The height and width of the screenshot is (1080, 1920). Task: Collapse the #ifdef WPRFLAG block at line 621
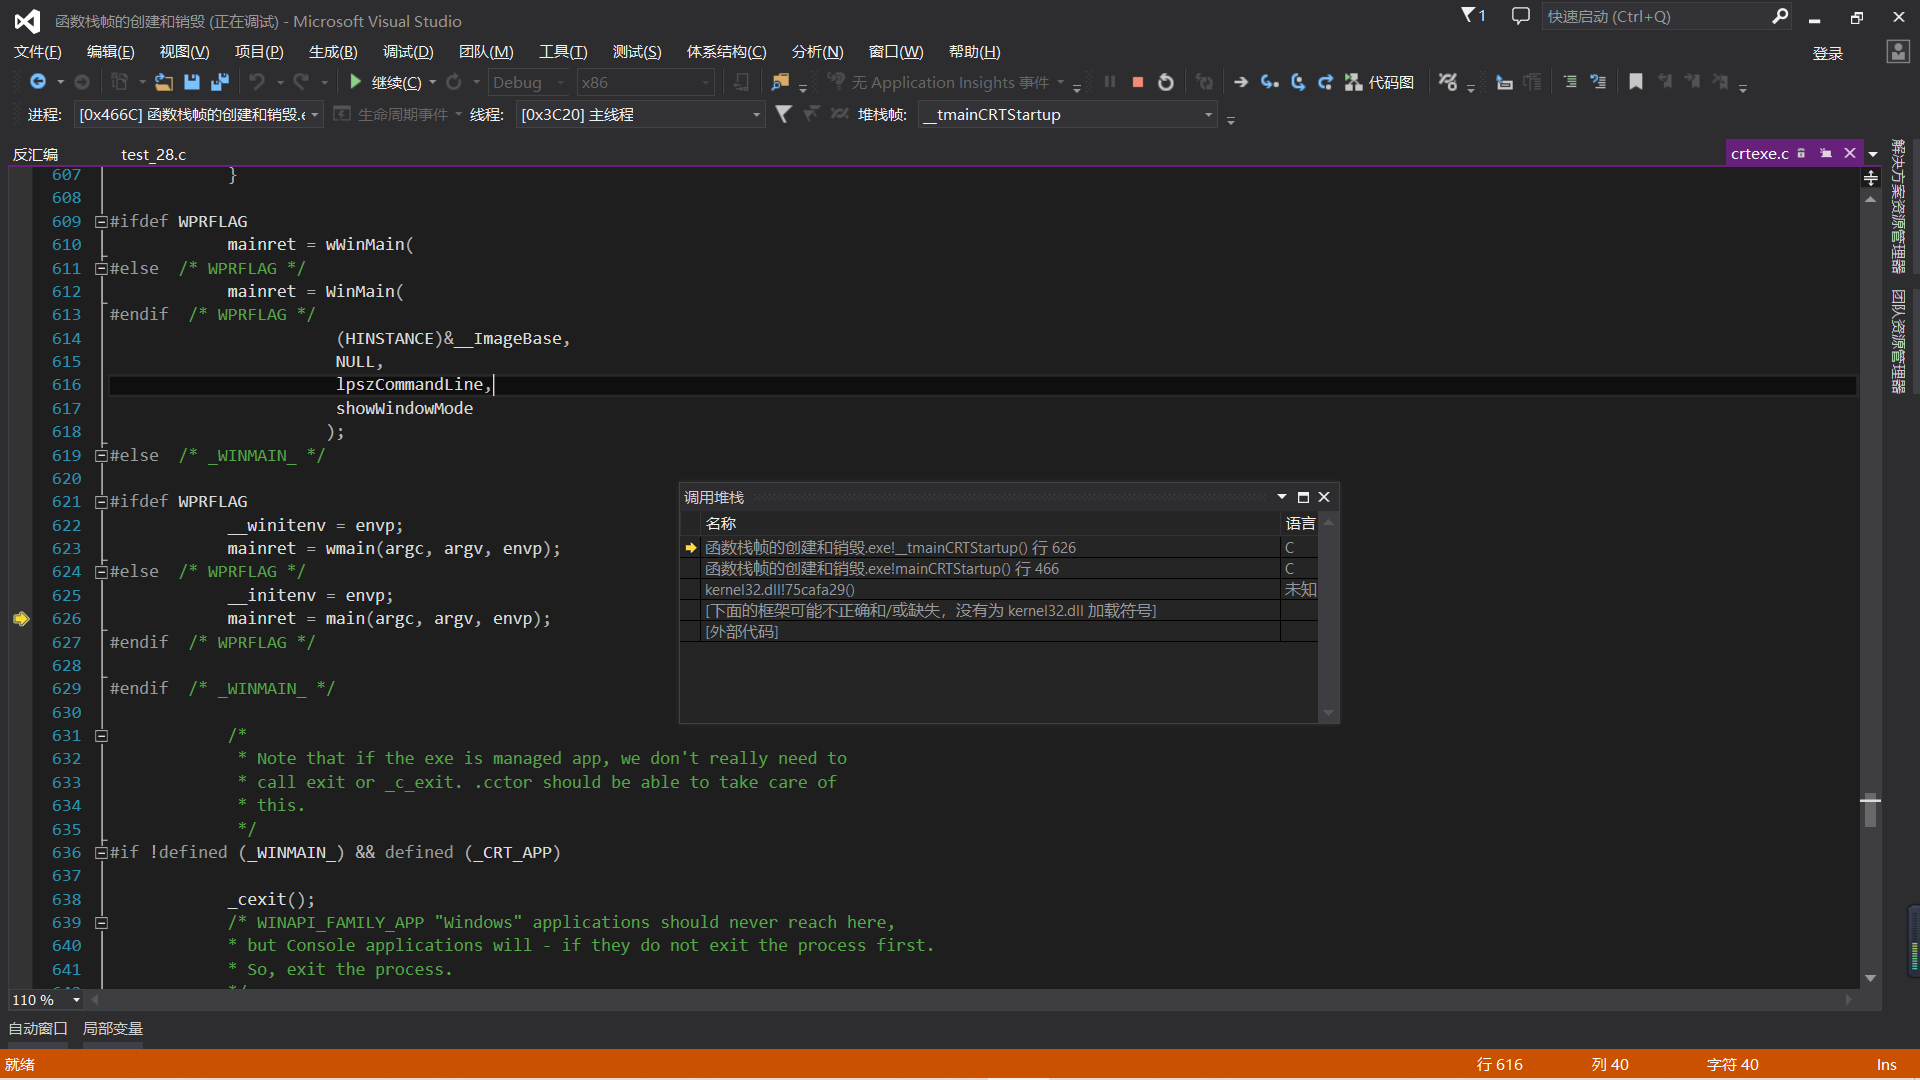(x=101, y=502)
